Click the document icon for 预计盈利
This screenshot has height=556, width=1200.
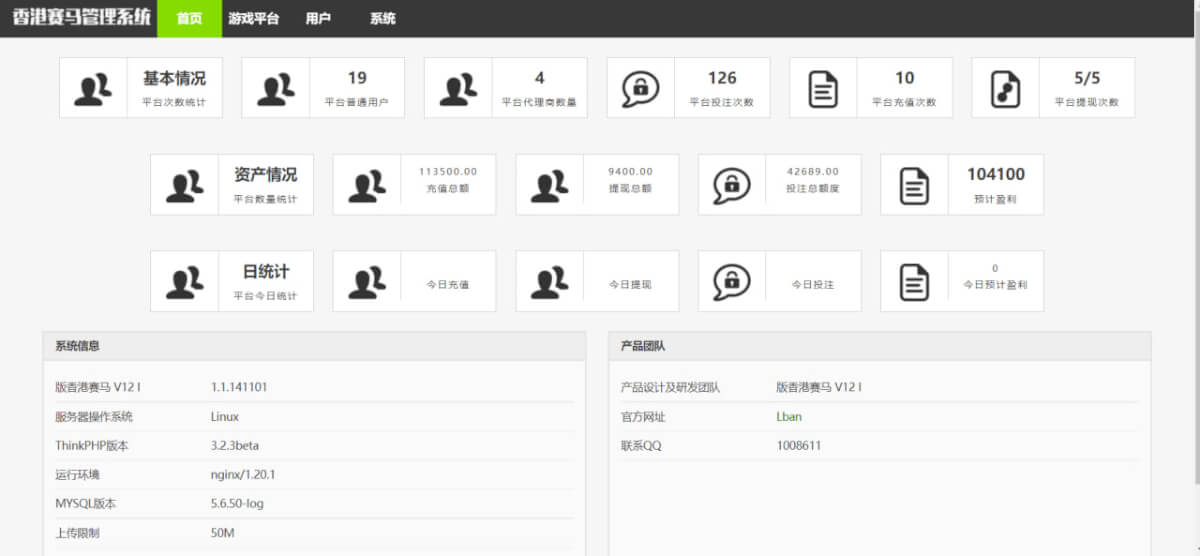pos(914,185)
